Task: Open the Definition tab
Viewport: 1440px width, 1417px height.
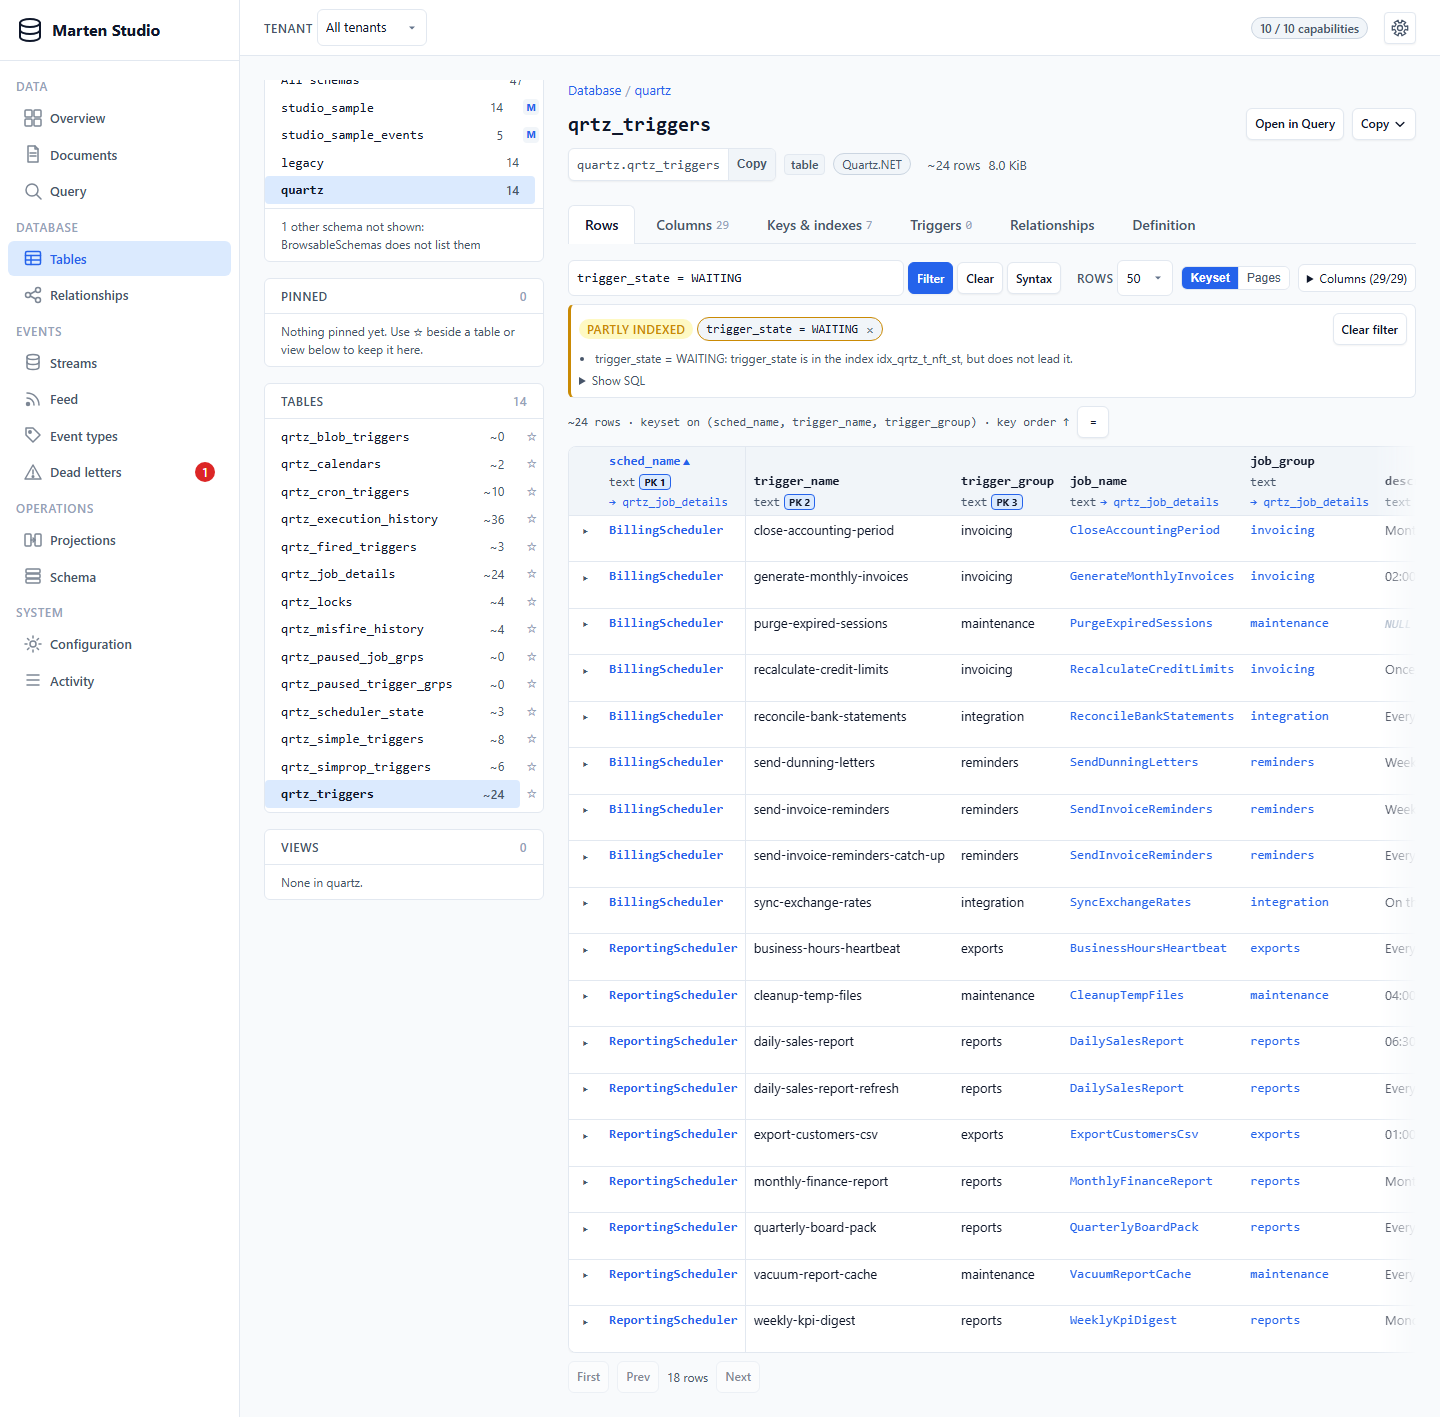Action: (1164, 225)
